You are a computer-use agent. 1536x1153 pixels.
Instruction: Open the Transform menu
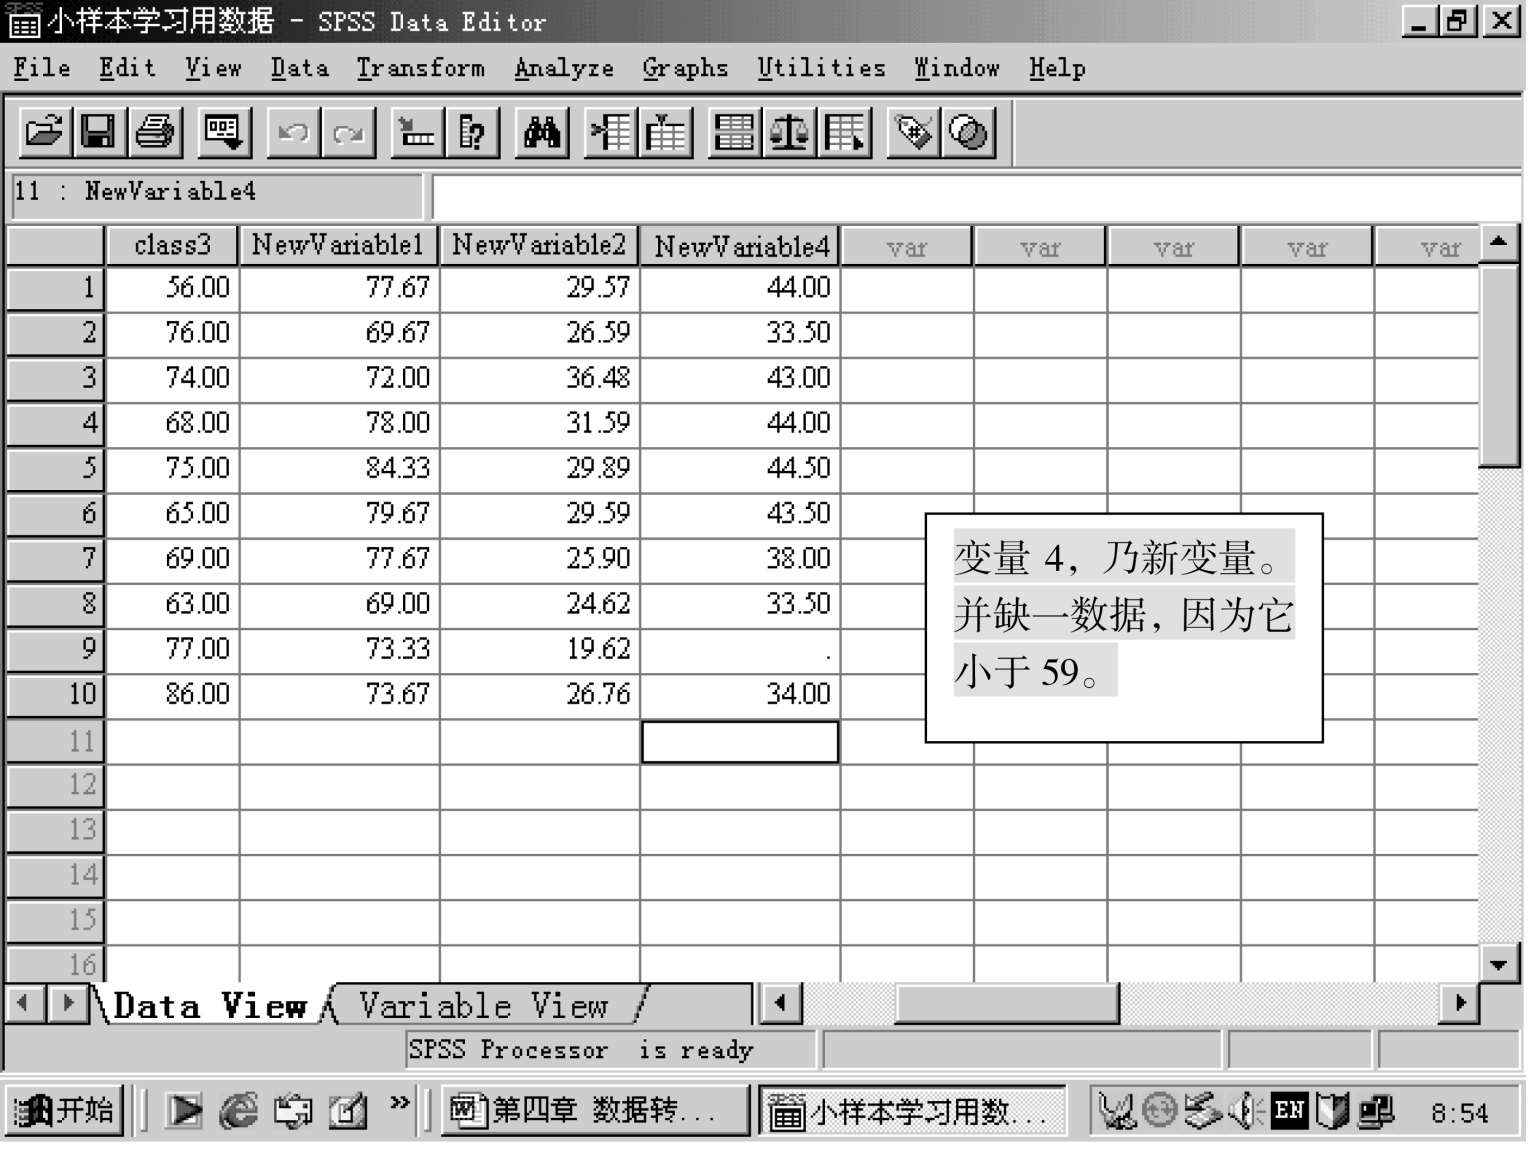420,68
